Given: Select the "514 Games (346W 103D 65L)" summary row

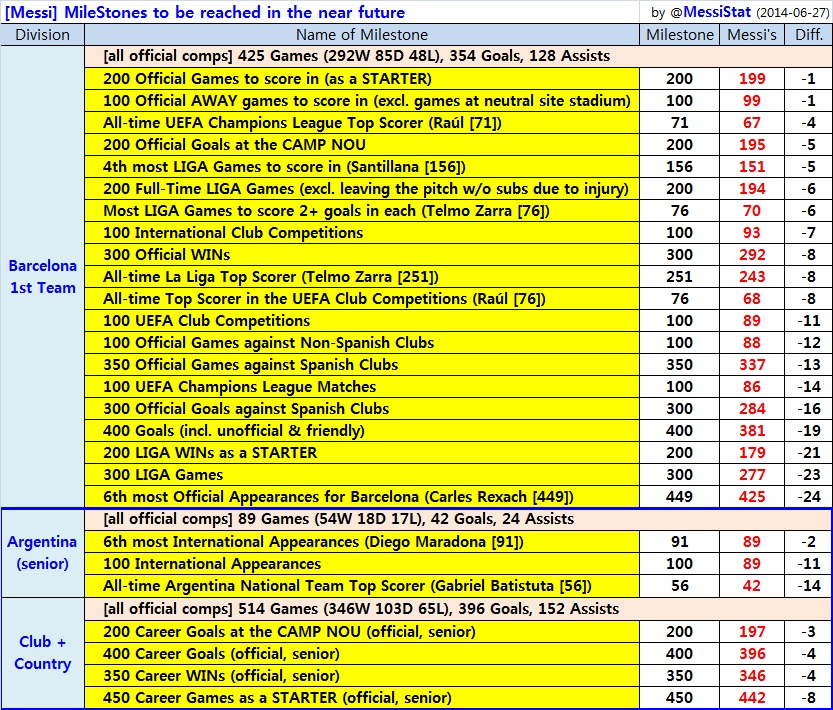Looking at the screenshot, I should point(458,608).
